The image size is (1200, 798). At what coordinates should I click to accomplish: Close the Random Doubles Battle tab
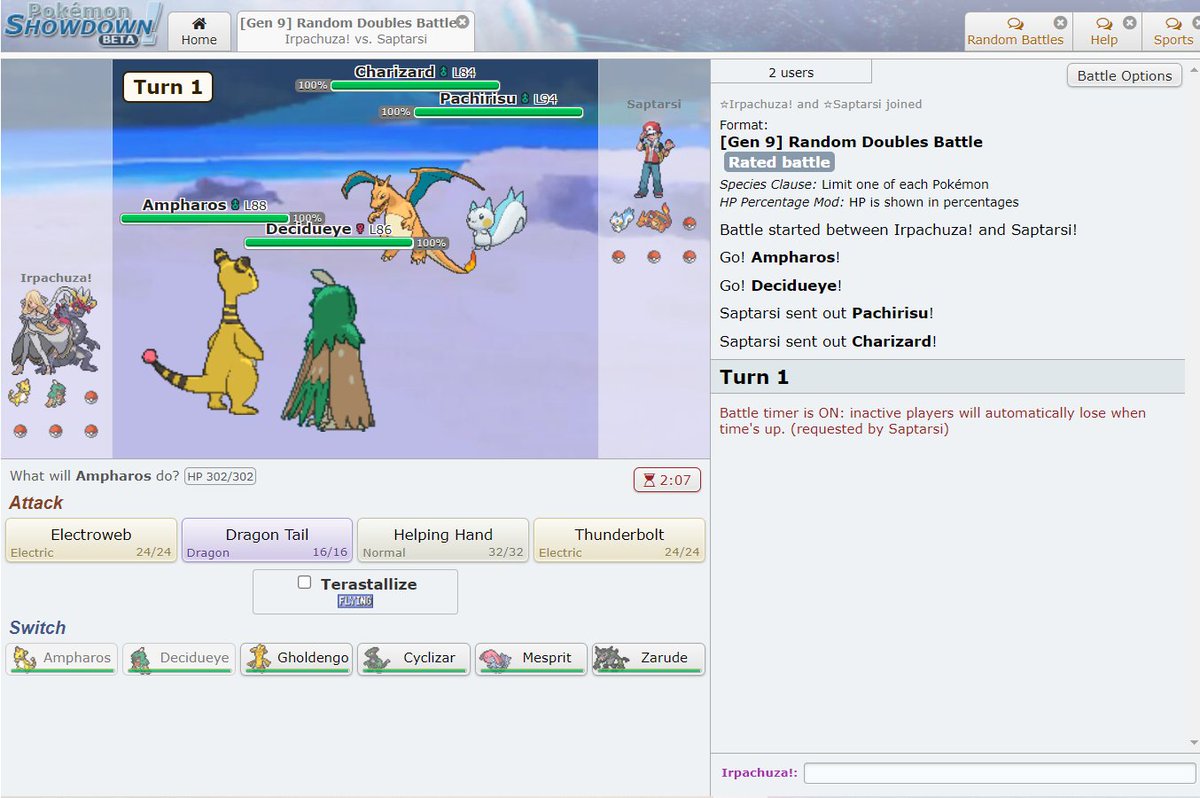462,22
